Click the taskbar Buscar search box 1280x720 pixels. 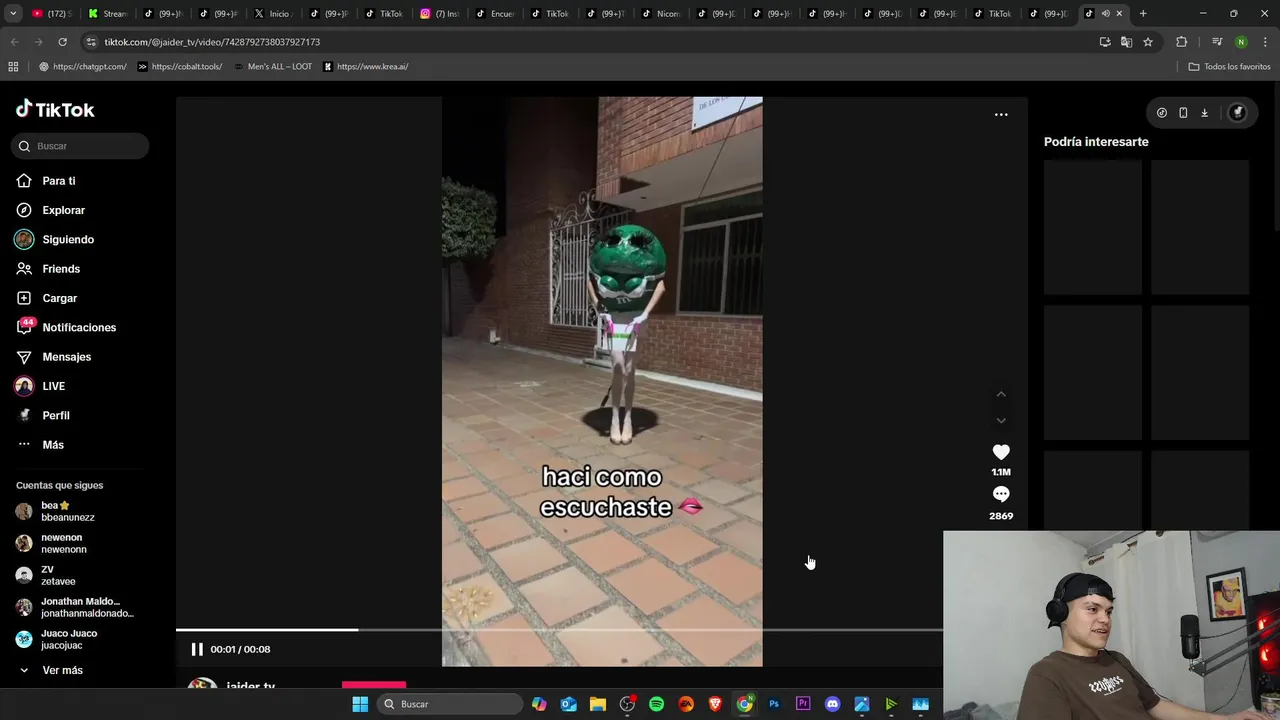pos(450,704)
